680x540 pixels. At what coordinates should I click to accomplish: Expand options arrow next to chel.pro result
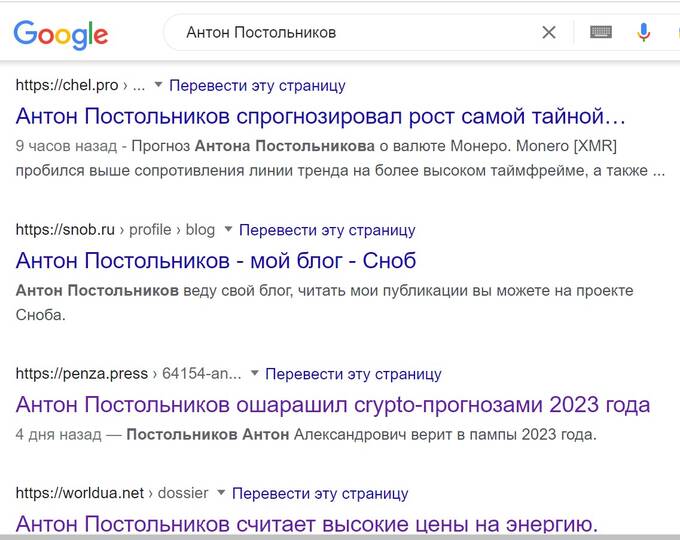(159, 86)
